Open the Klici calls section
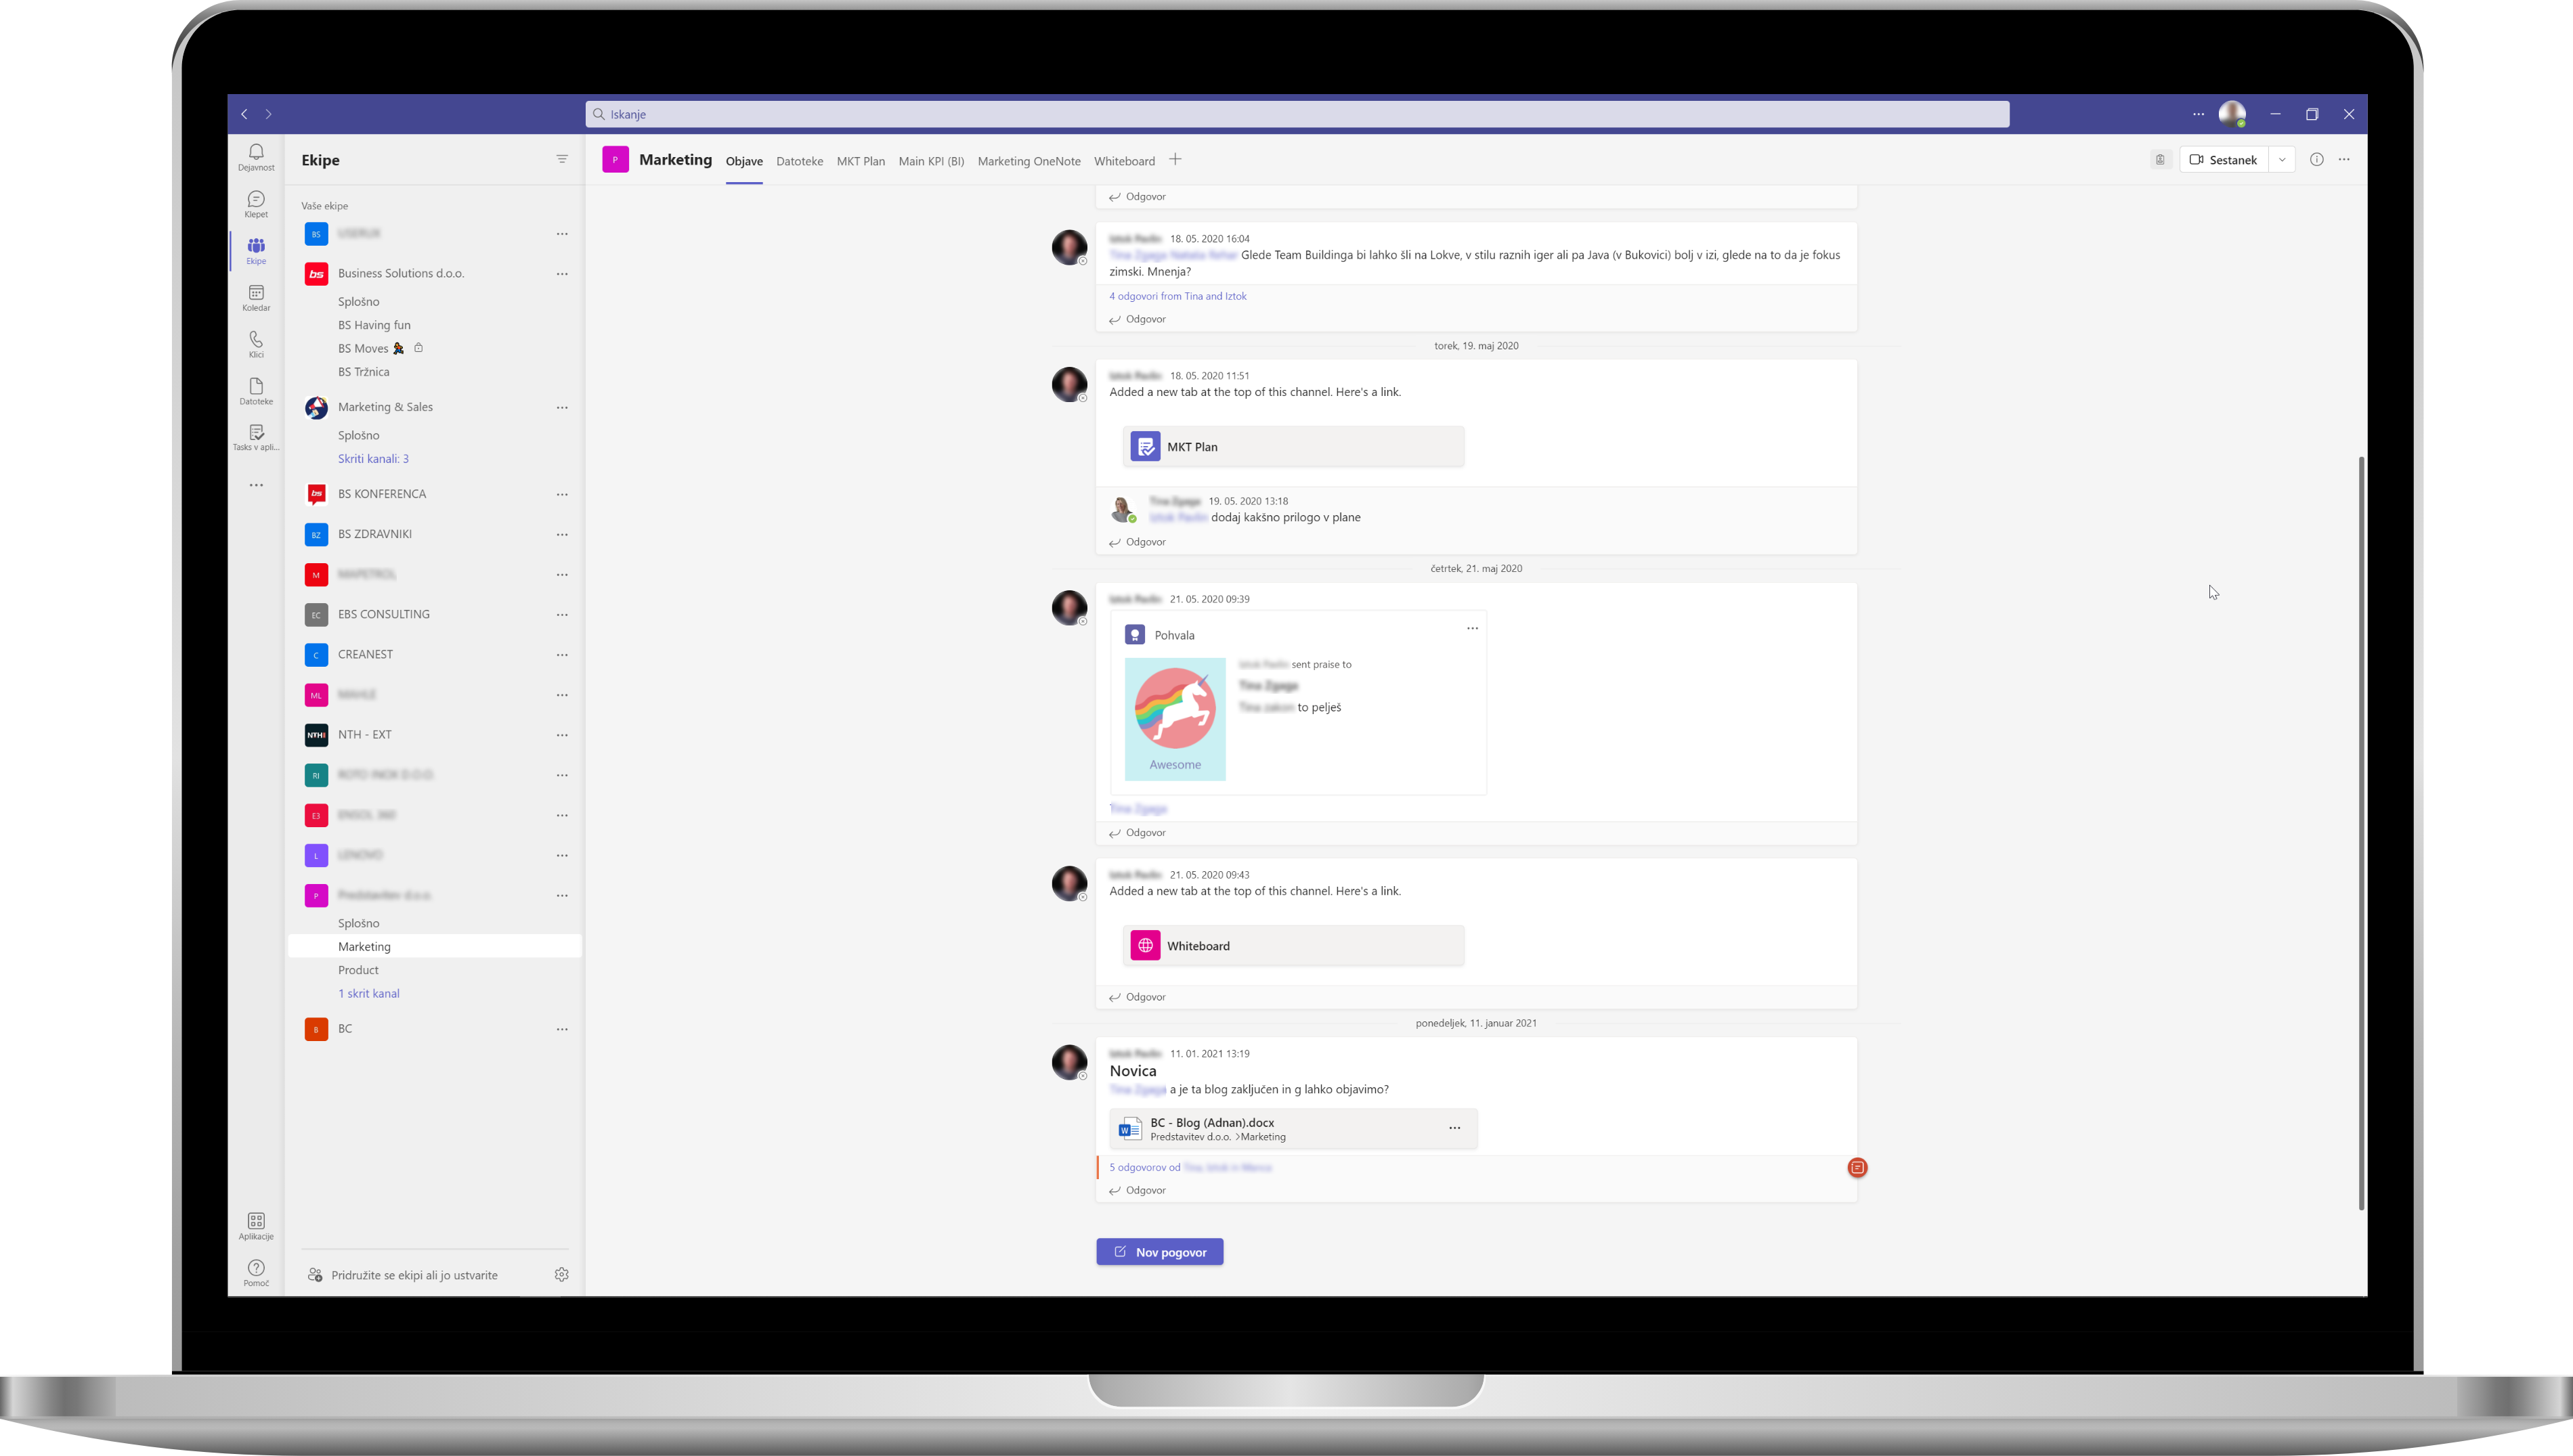This screenshot has height=1456, width=2573. tap(256, 344)
